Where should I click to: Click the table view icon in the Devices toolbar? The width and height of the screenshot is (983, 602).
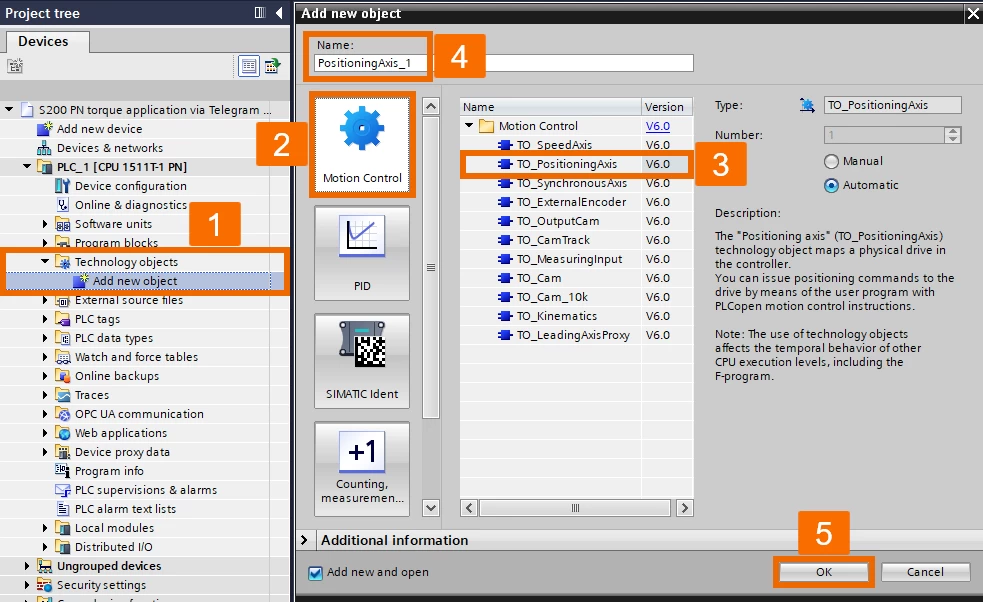[x=249, y=66]
